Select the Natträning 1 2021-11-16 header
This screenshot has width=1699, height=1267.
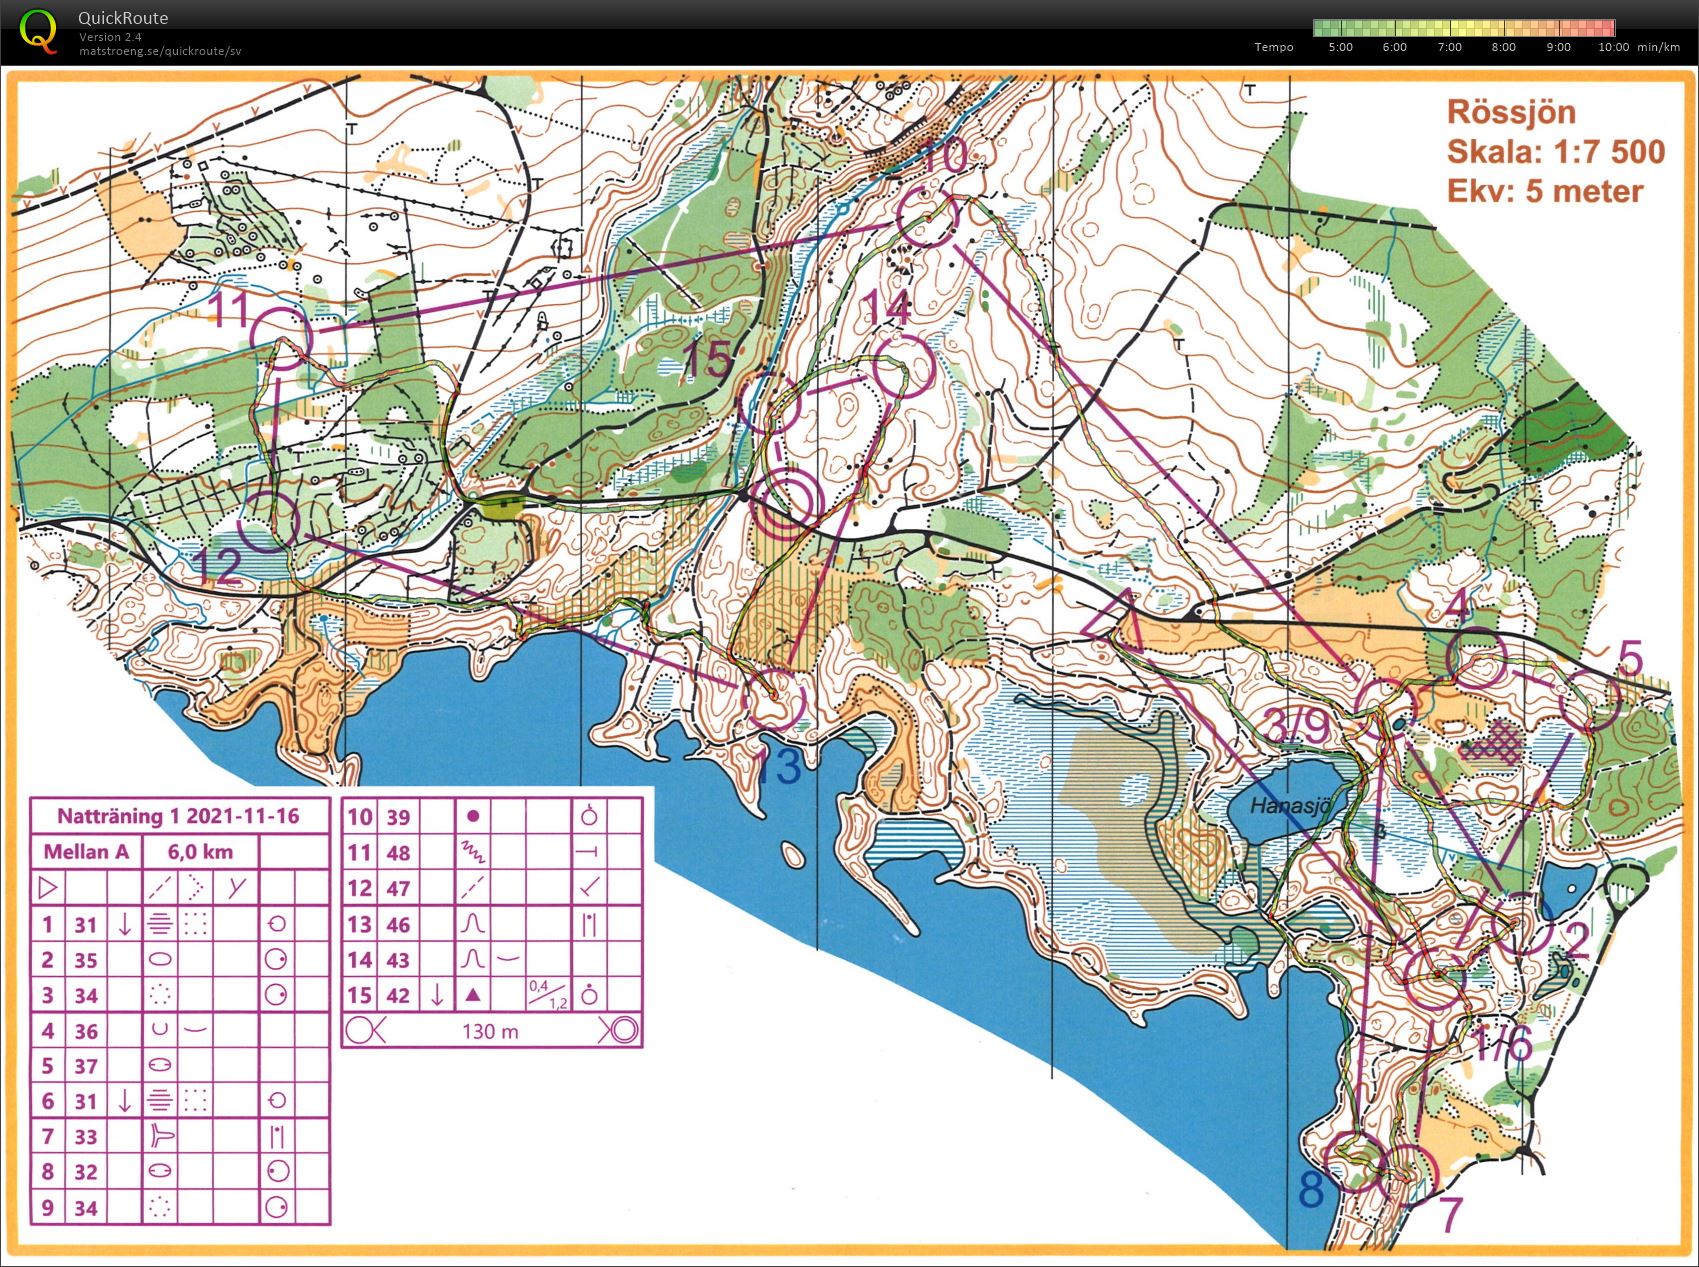(179, 816)
